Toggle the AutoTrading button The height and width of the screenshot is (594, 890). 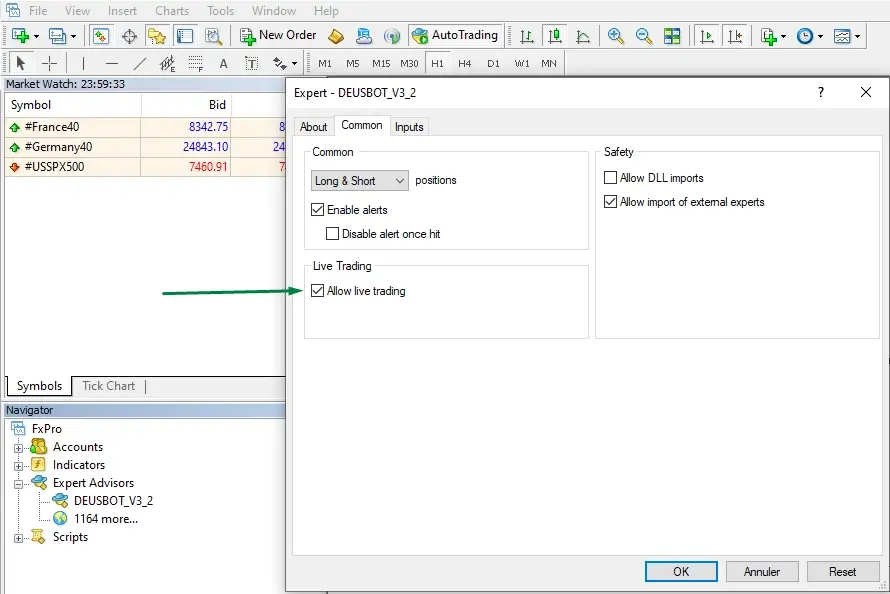pos(455,35)
